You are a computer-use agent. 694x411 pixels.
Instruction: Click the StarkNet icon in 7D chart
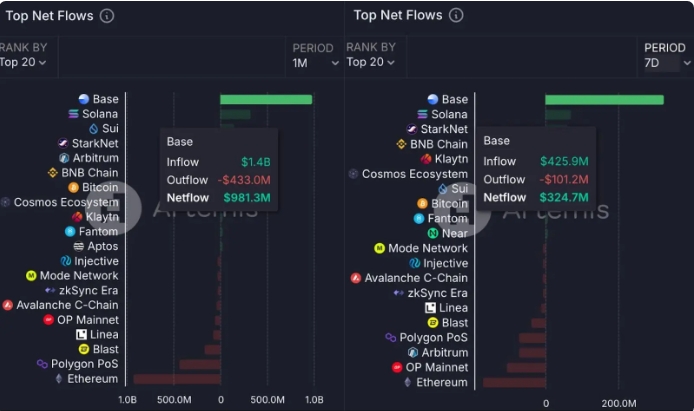[412, 129]
